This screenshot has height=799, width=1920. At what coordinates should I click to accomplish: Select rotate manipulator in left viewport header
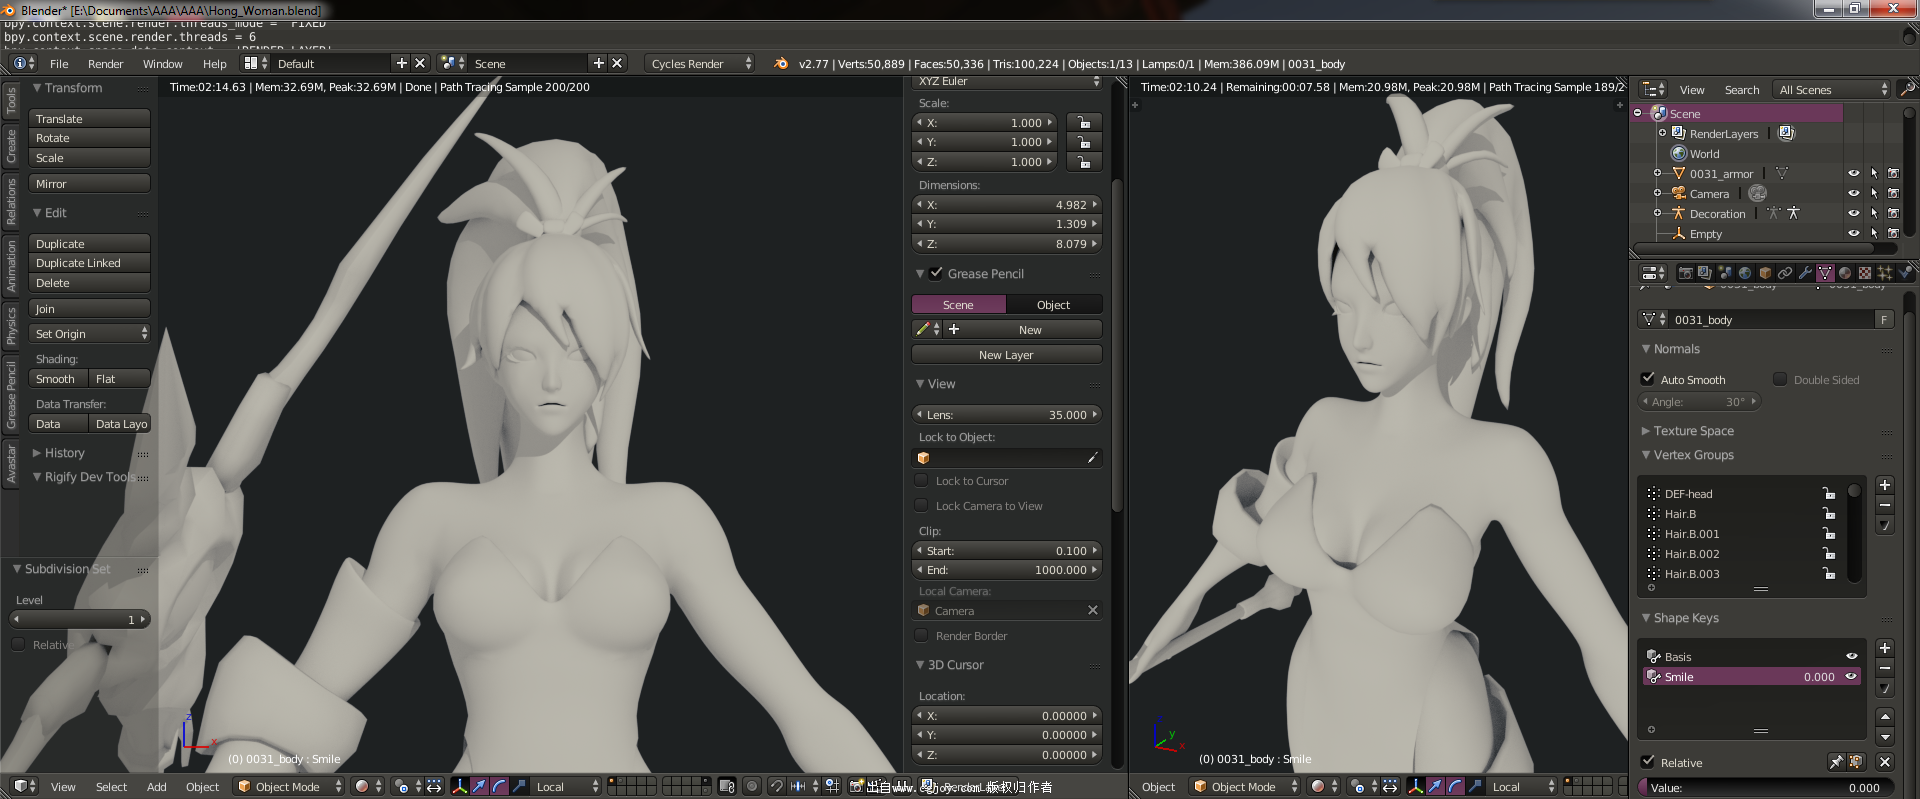tap(499, 786)
